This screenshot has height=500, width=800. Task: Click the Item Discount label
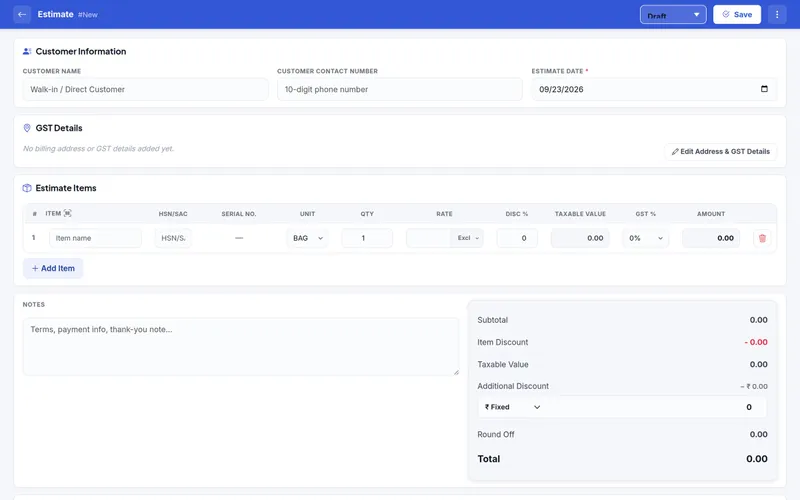503,342
